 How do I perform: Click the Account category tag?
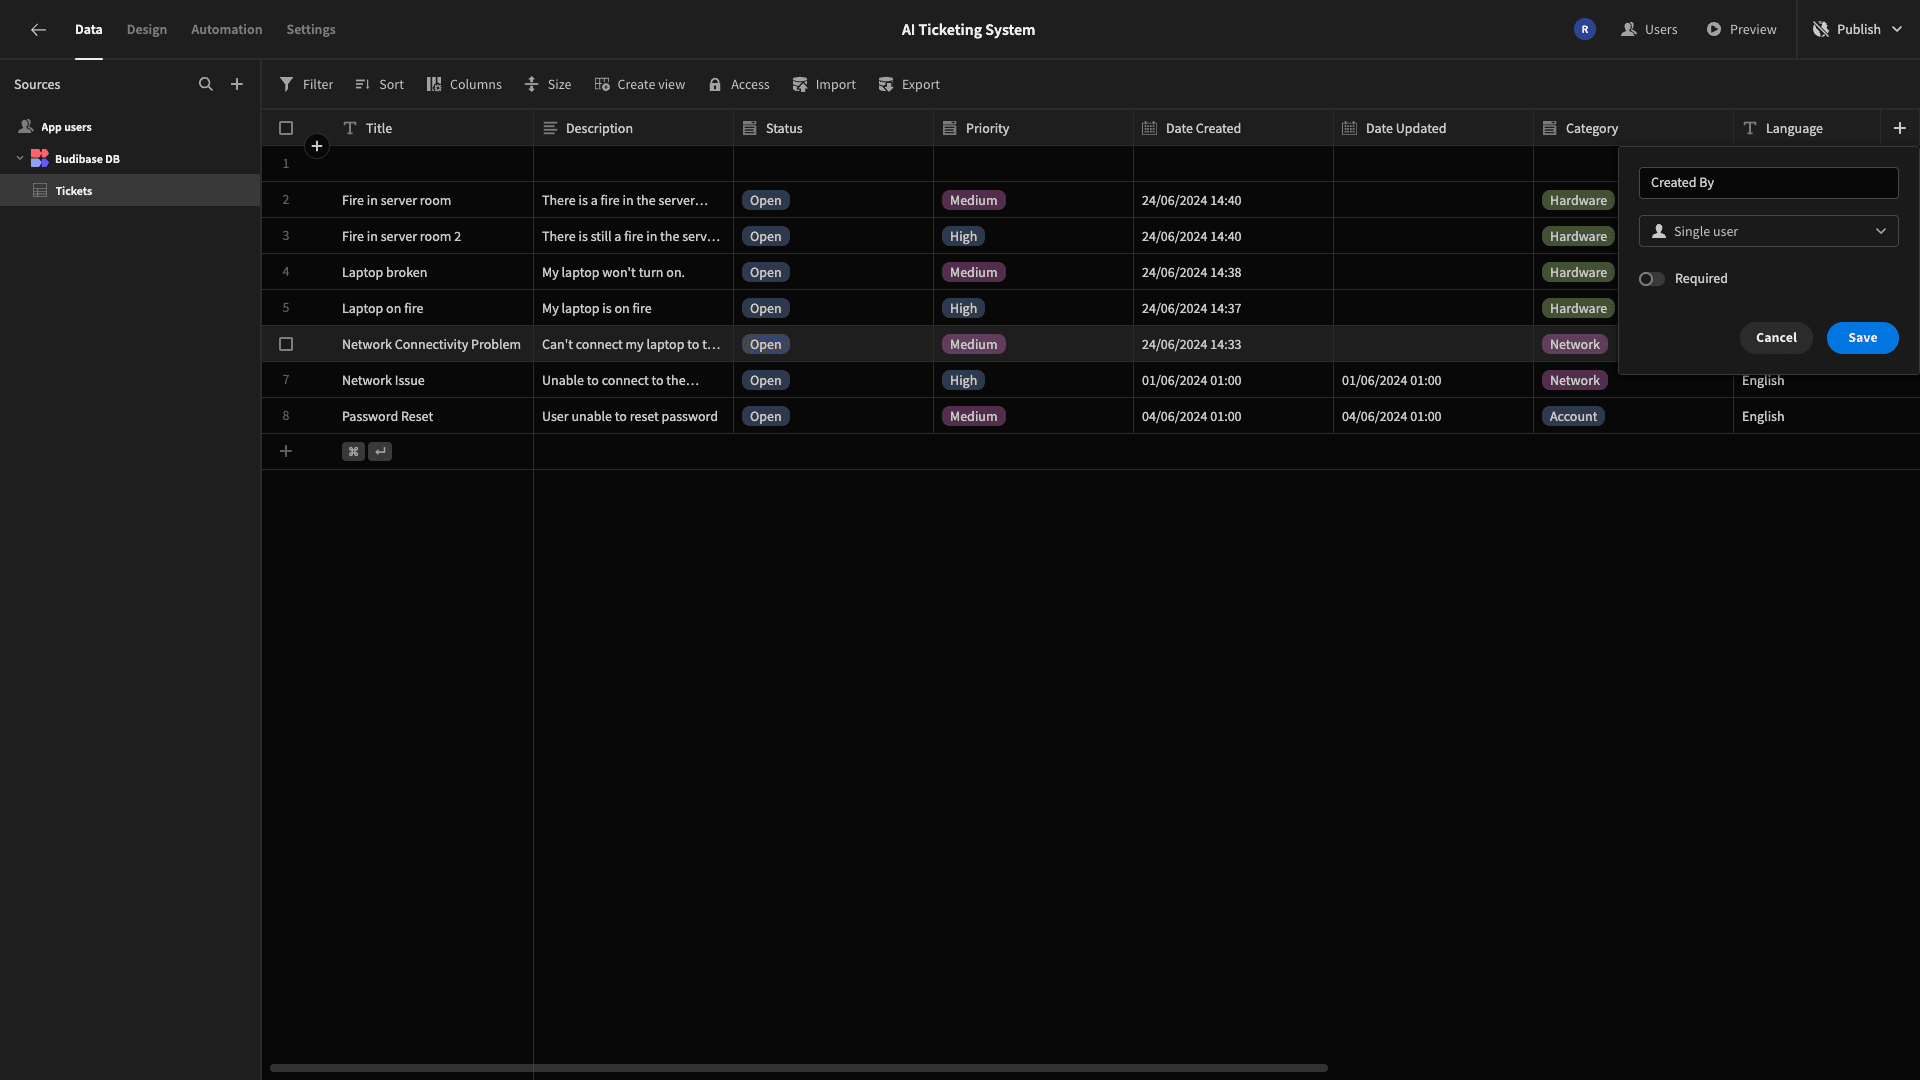1573,416
